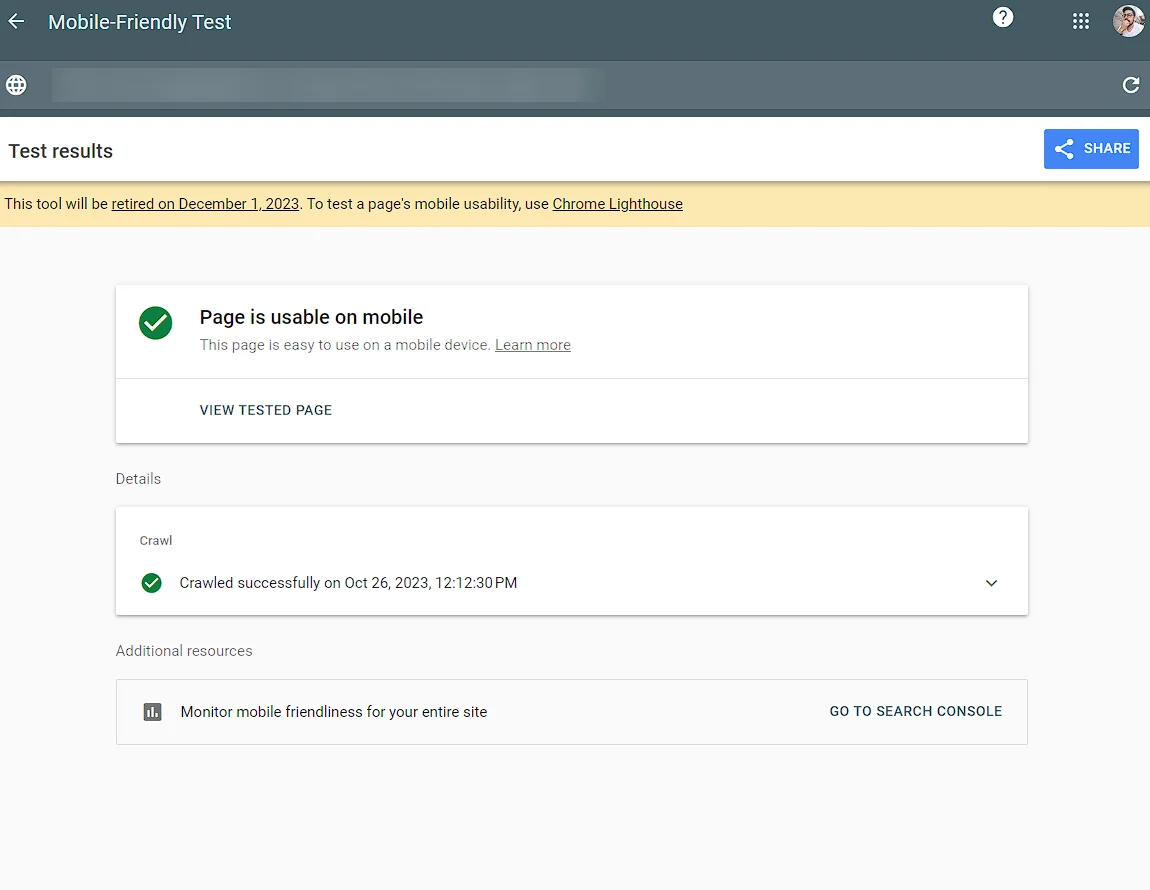This screenshot has width=1150, height=890.
Task: Open the Chrome Lighthouse link
Action: (617, 204)
